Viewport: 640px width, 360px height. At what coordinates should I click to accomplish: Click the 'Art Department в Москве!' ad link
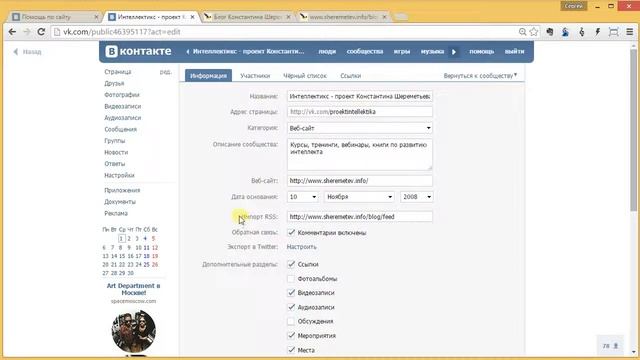[133, 289]
